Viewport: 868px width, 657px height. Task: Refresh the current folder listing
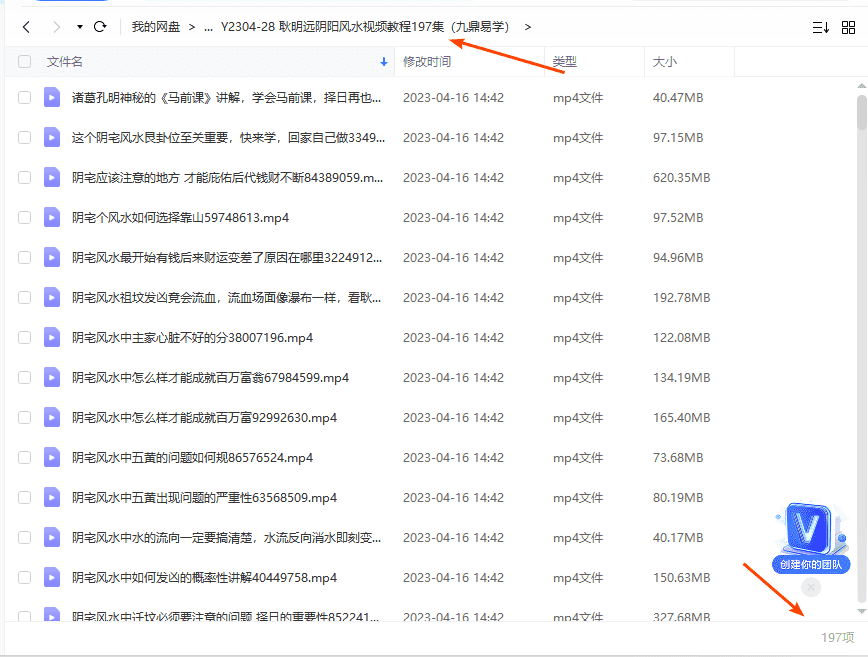[x=100, y=27]
